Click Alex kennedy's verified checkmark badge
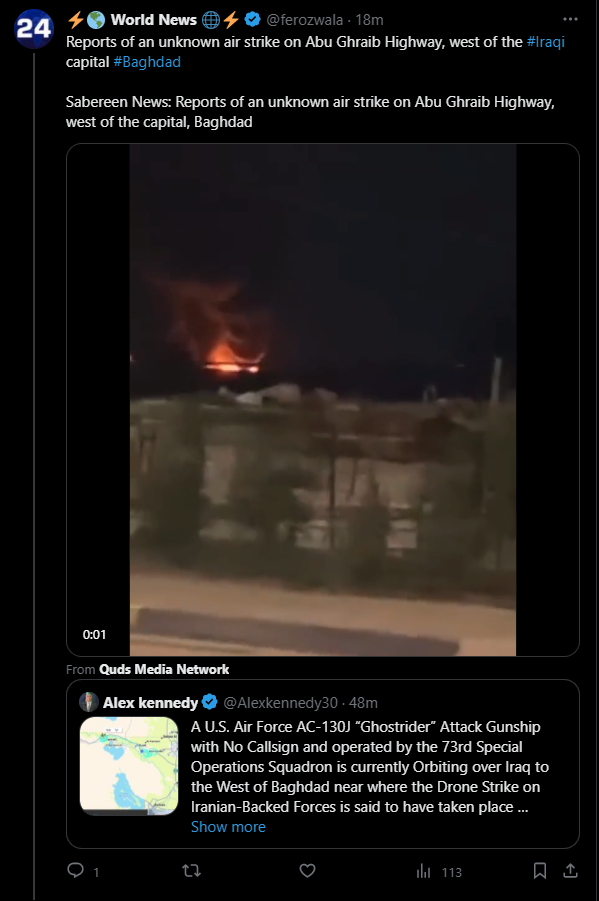The image size is (599, 901). [x=209, y=702]
